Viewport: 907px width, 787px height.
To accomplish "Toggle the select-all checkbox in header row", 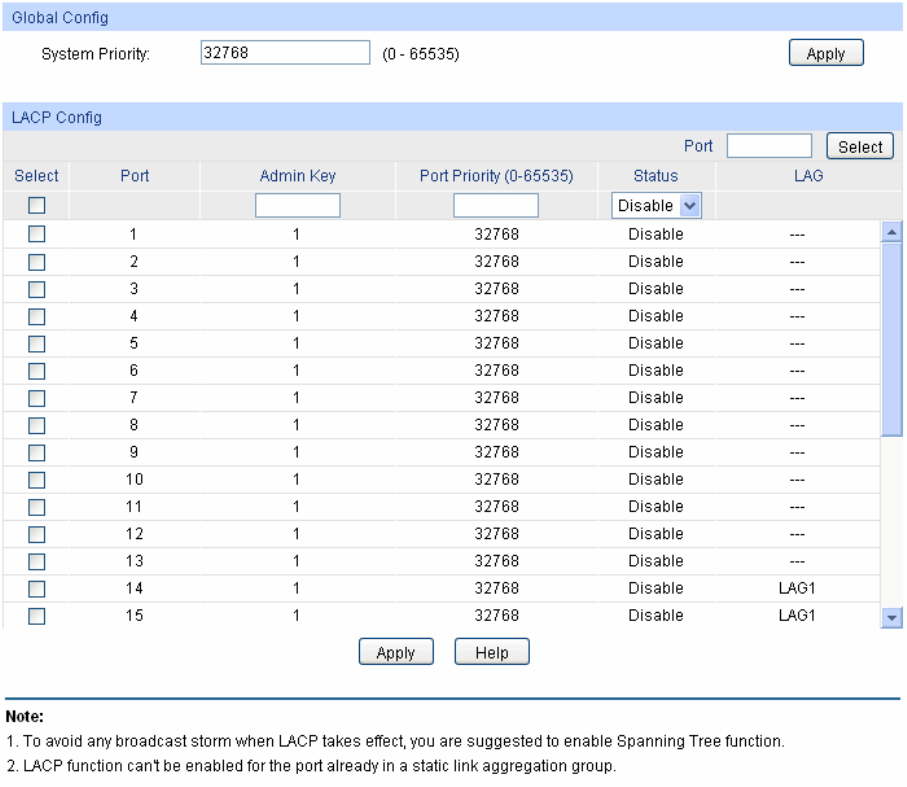I will coord(36,206).
